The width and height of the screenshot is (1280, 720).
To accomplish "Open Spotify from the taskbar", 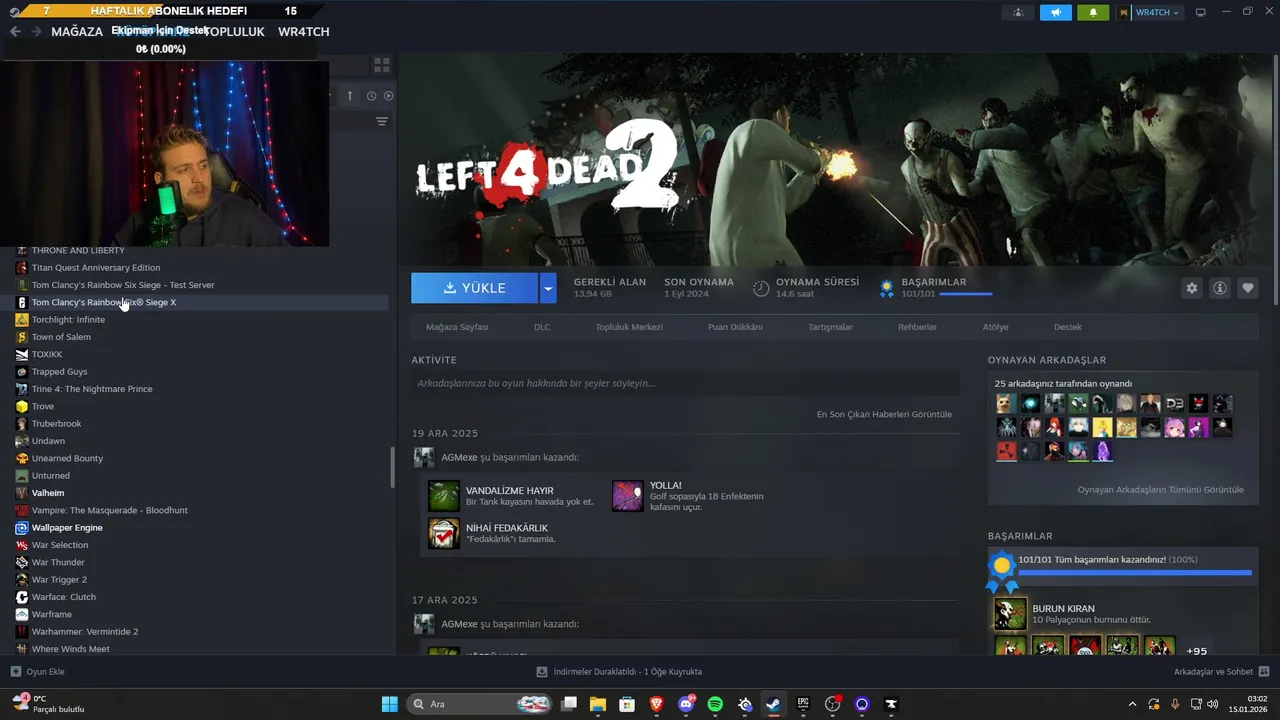I will tap(715, 704).
